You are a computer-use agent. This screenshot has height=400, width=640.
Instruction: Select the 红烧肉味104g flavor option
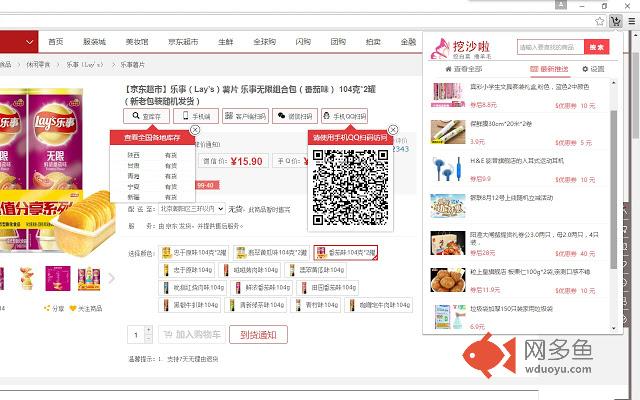pos(193,288)
